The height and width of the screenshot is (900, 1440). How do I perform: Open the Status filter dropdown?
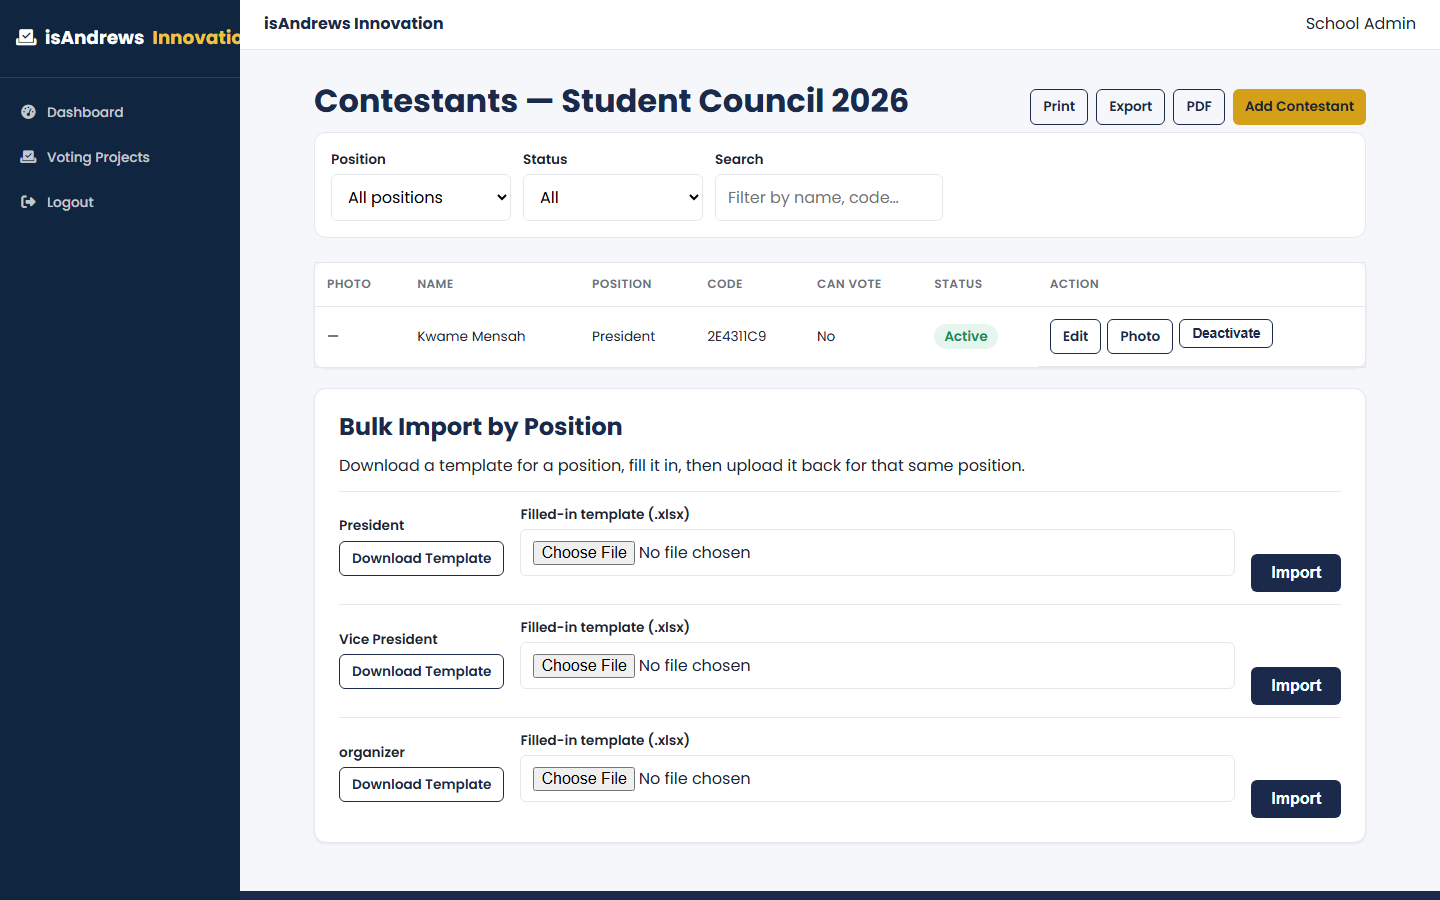(613, 197)
